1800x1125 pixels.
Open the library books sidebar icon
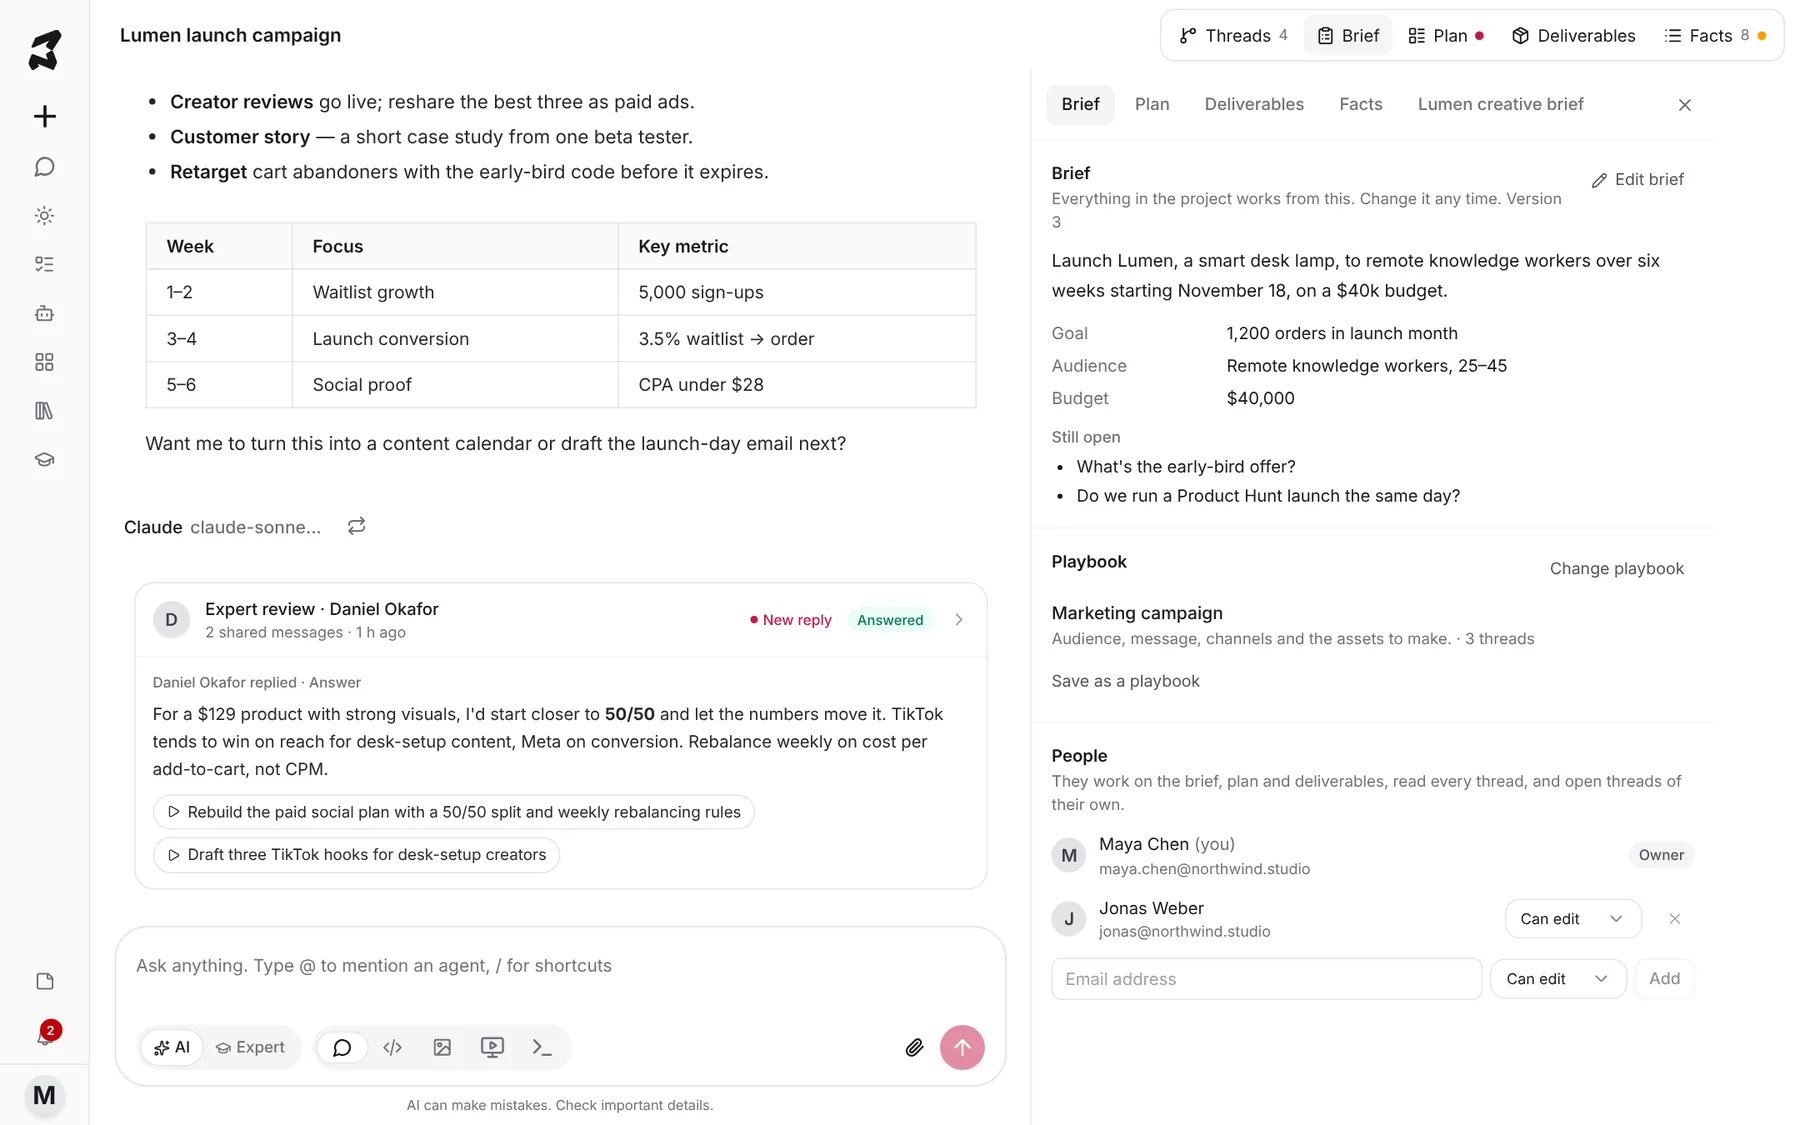pos(44,410)
